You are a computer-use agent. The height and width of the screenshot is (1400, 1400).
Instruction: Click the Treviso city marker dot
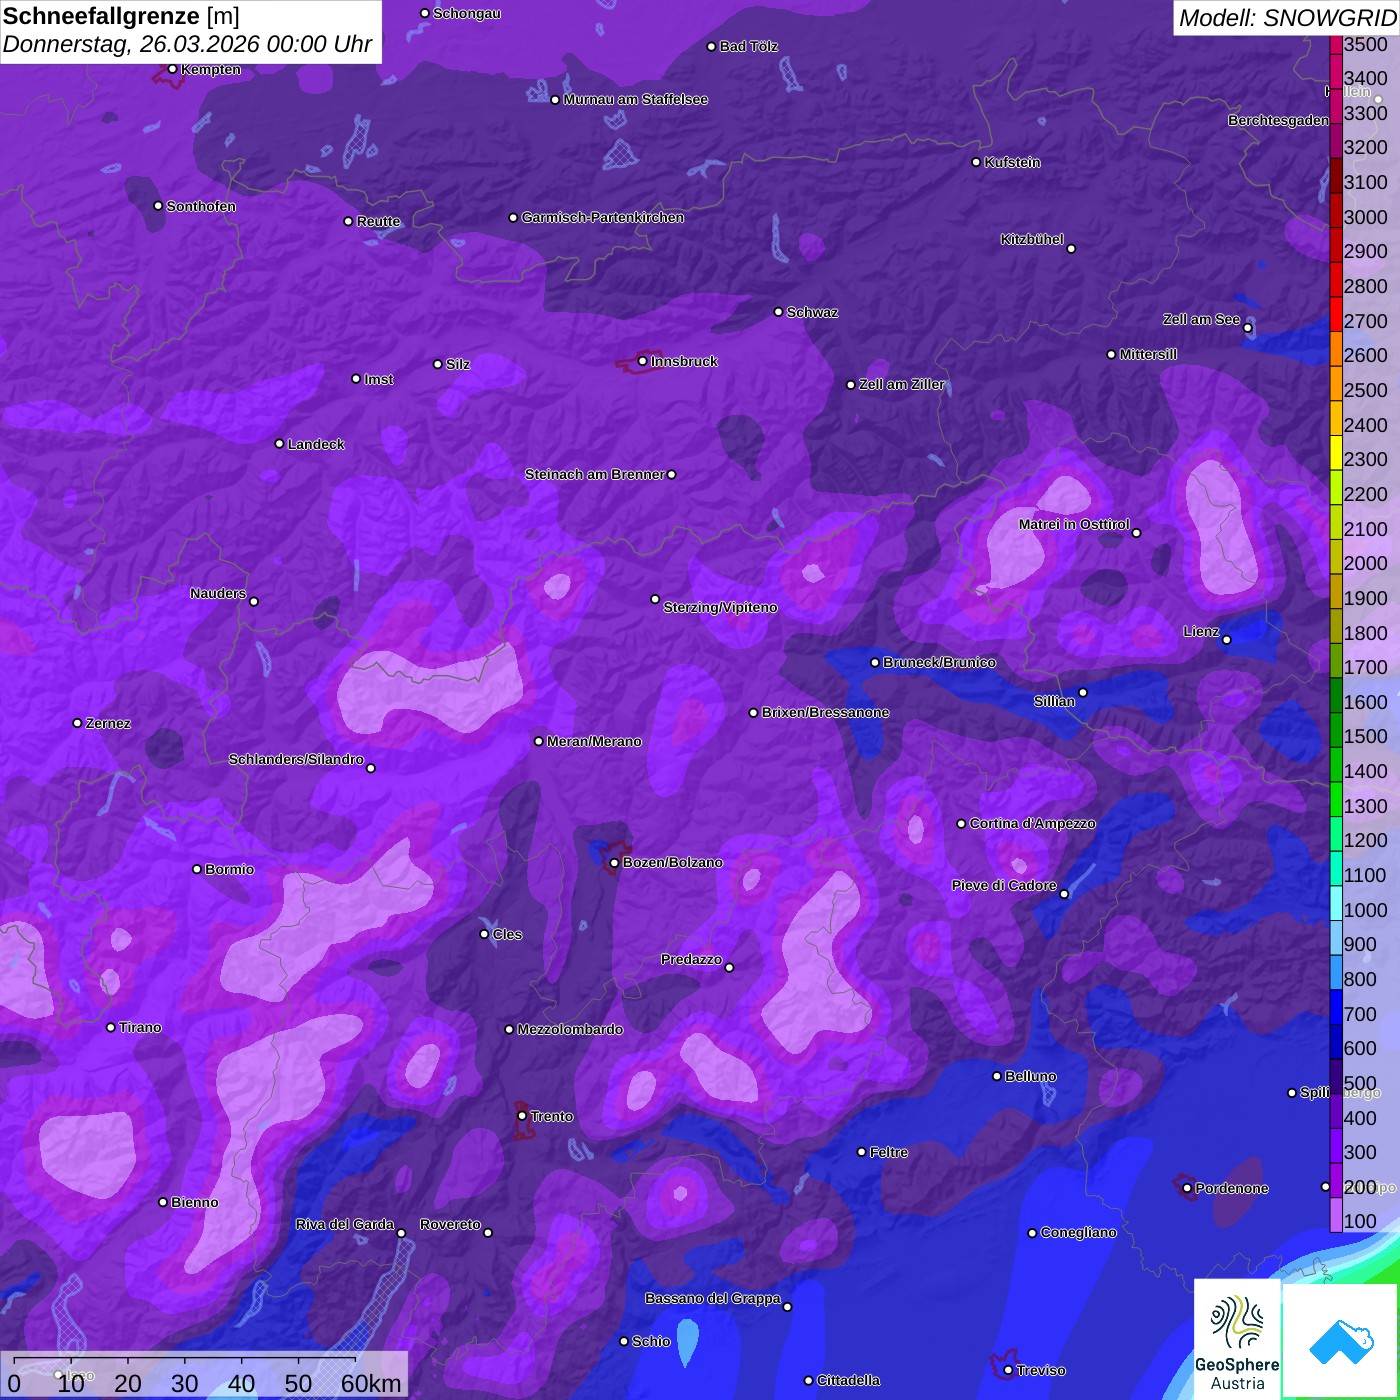click(1008, 1370)
